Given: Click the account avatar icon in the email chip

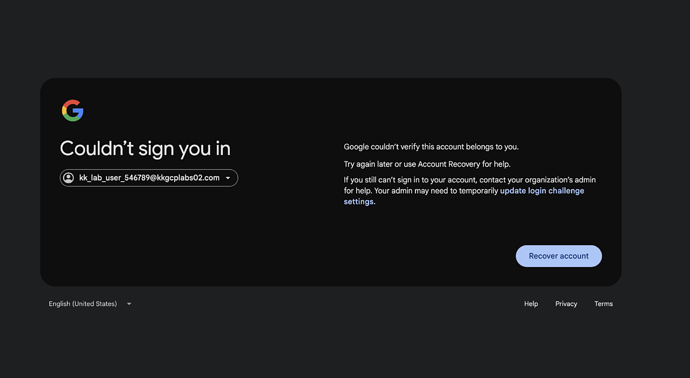Looking at the screenshot, I should pyautogui.click(x=69, y=178).
